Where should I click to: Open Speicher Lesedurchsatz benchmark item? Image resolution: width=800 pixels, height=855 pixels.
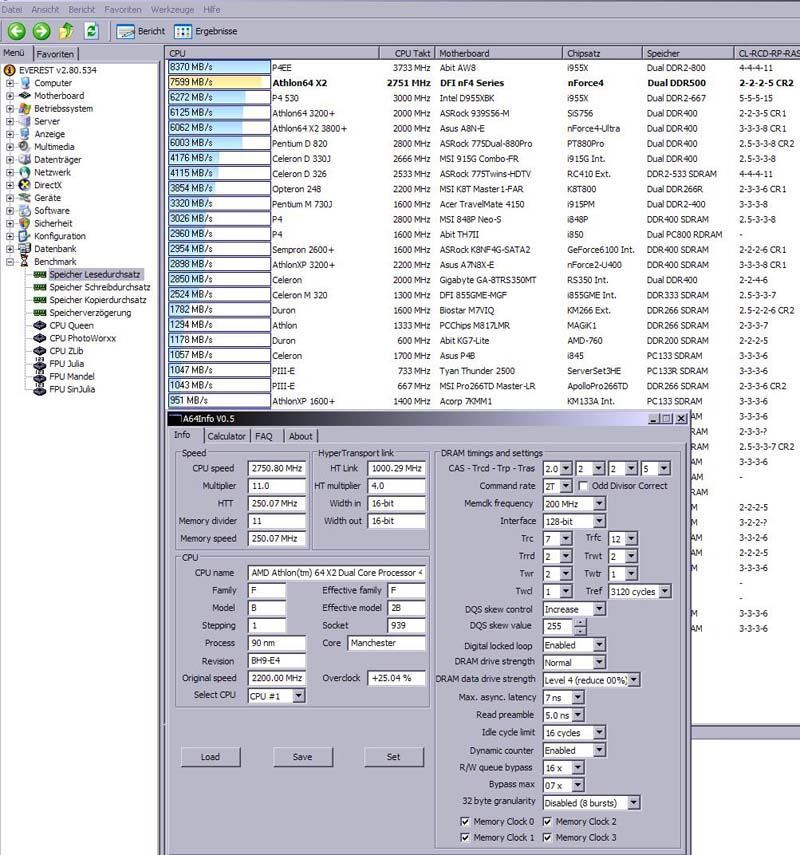coord(94,274)
